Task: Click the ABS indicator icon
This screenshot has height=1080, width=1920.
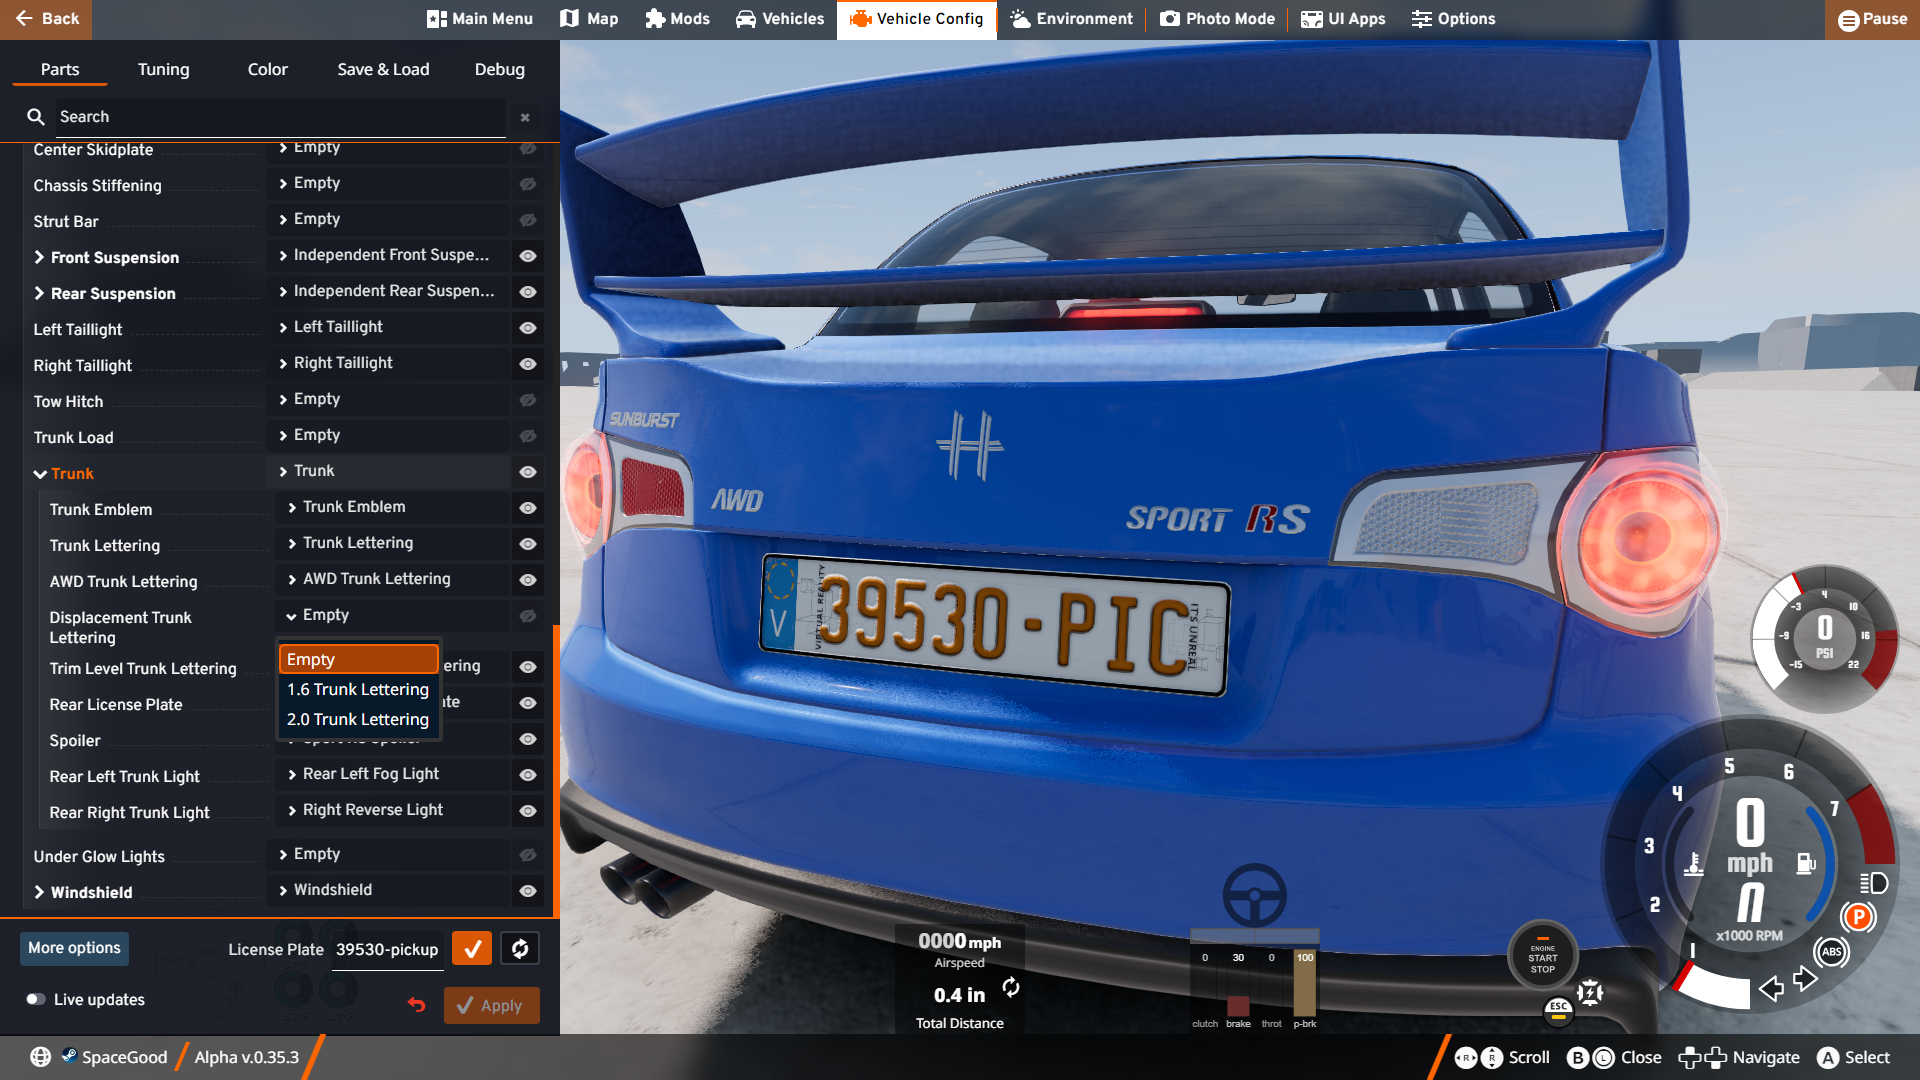Action: [x=1831, y=951]
